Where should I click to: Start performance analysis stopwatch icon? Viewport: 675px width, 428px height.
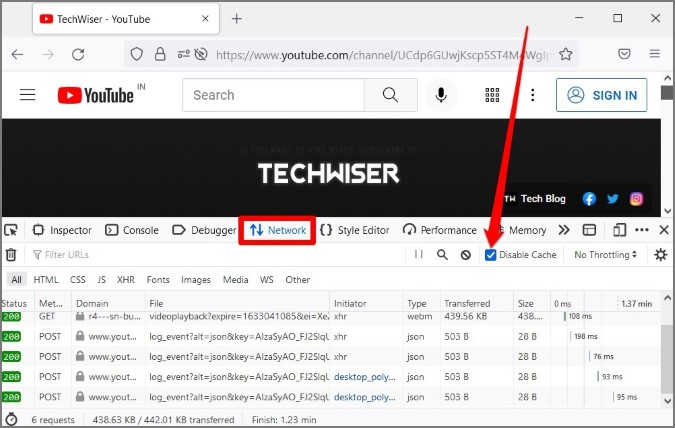point(11,419)
